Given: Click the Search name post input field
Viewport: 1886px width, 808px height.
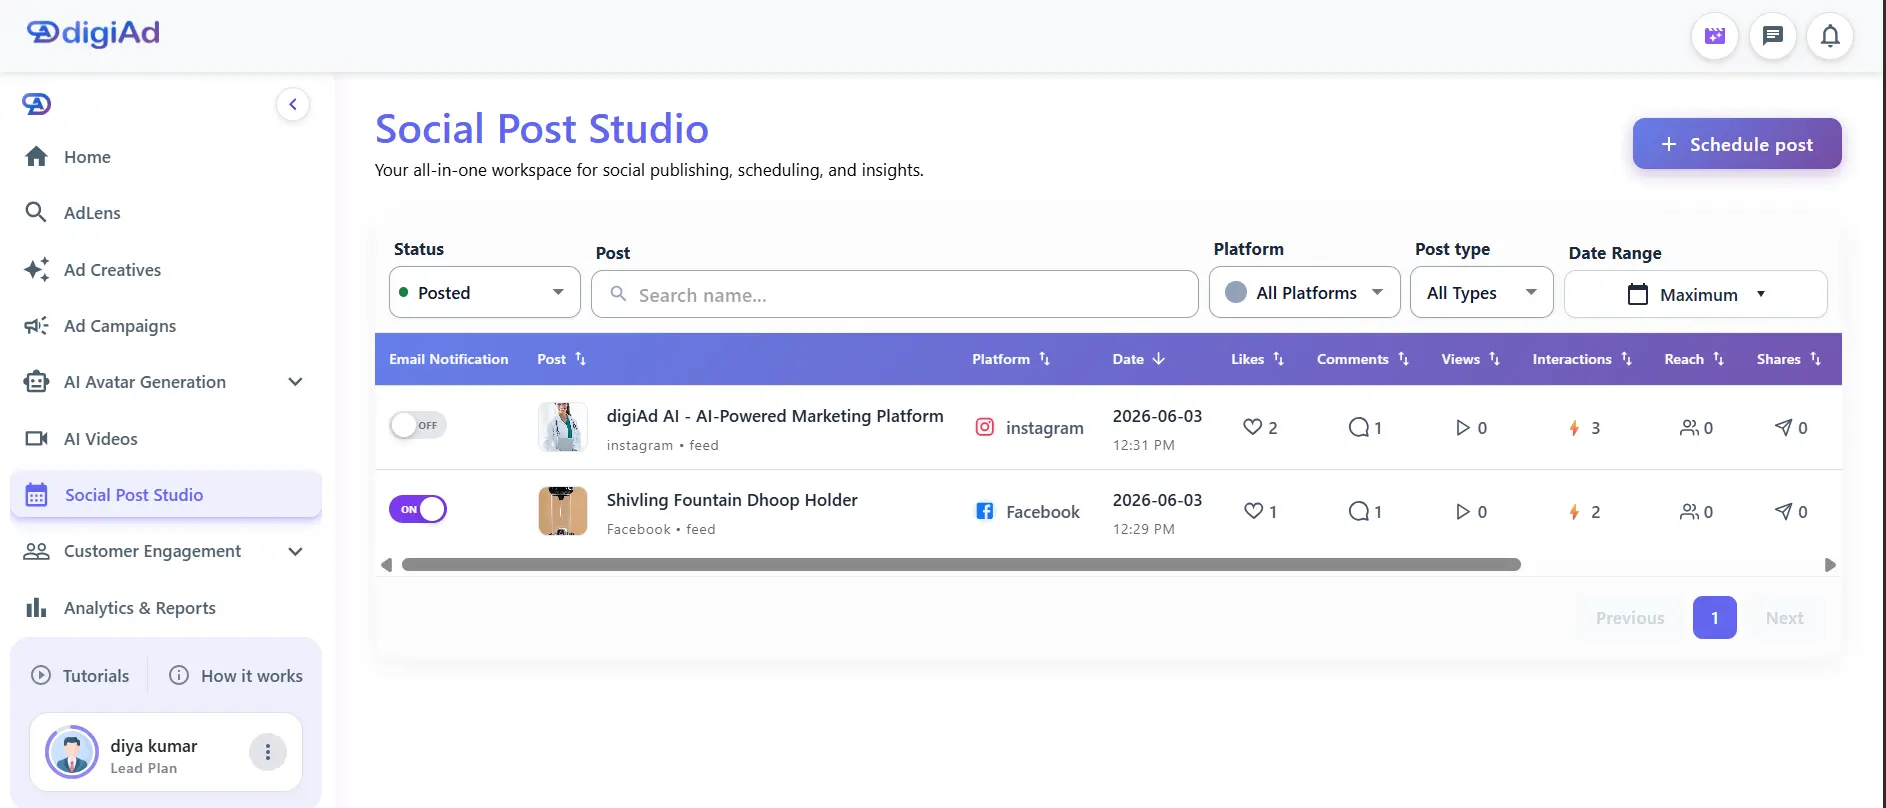Looking at the screenshot, I should click(x=895, y=294).
